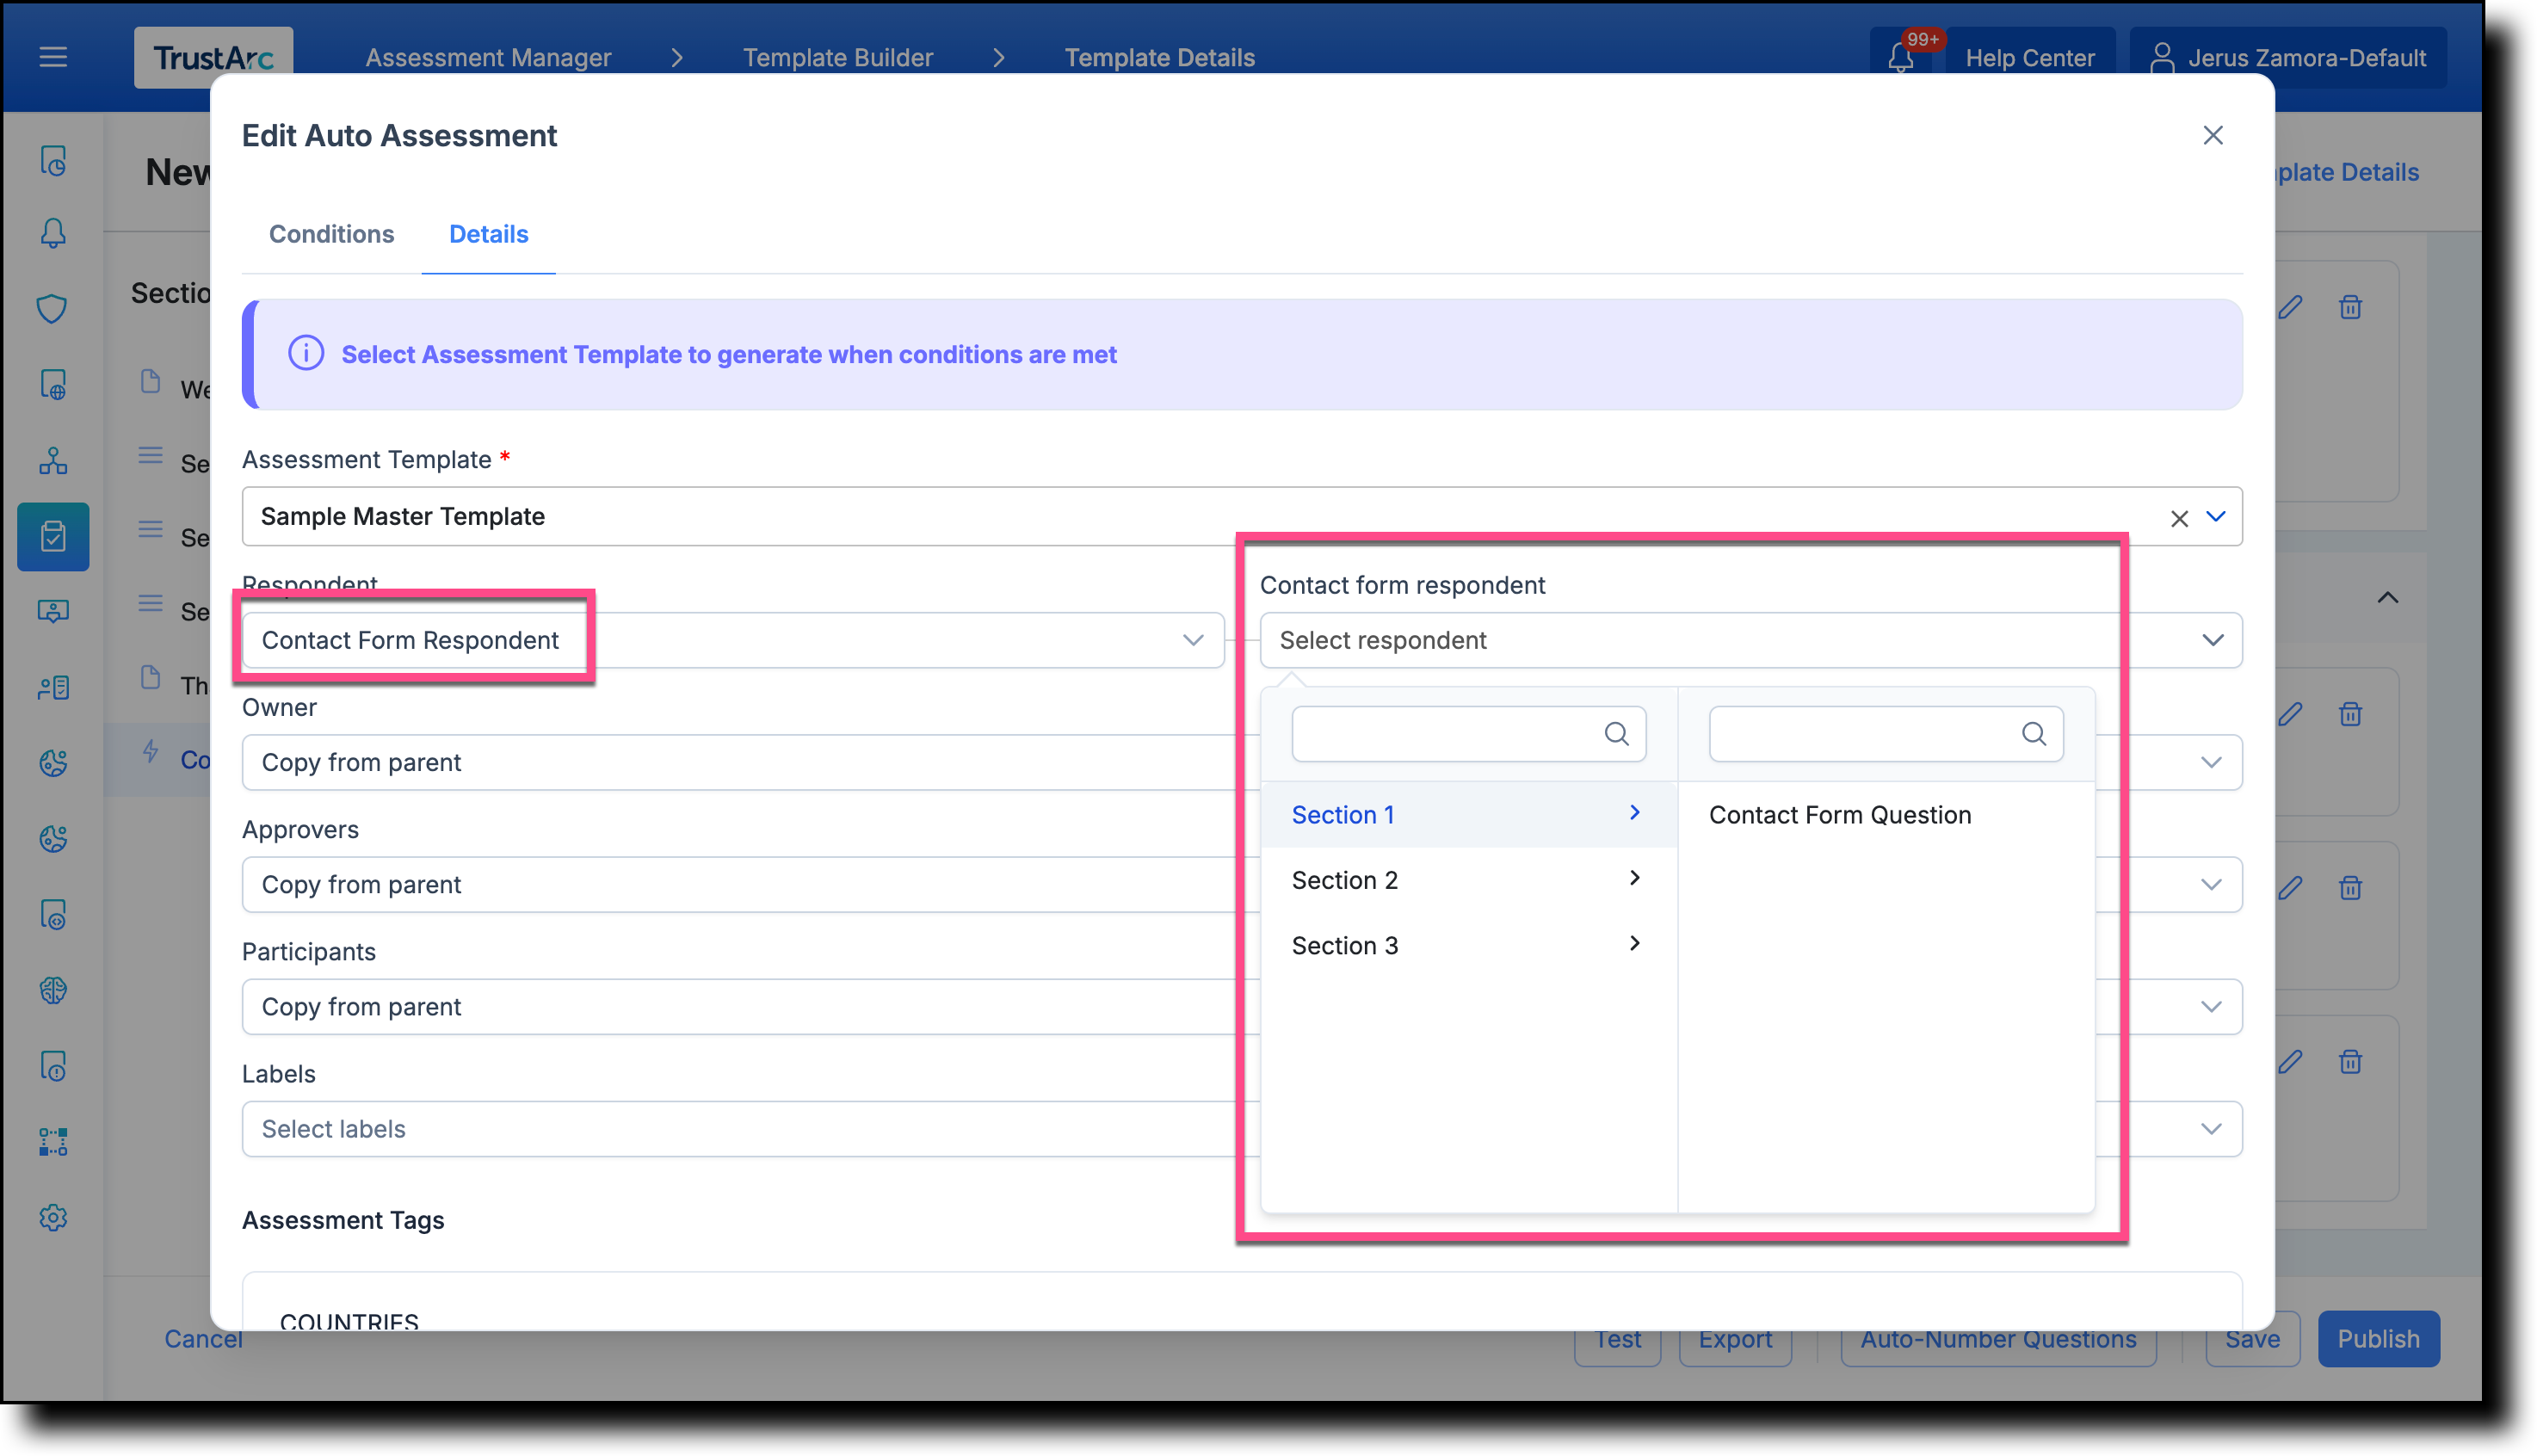Image resolution: width=2537 pixels, height=1456 pixels.
Task: Switch to the Conditions tab
Action: tap(331, 233)
